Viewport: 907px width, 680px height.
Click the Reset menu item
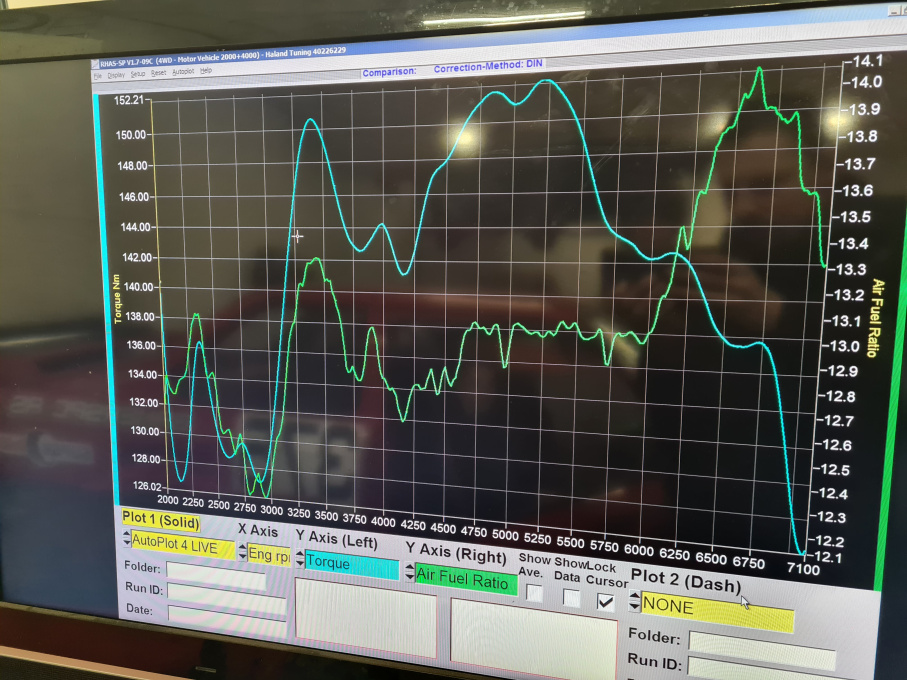pos(158,73)
